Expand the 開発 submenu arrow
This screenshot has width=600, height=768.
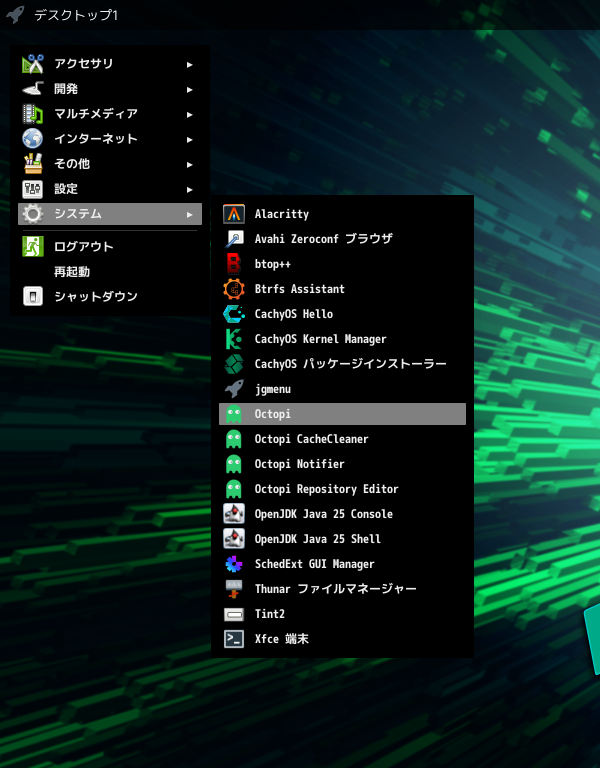click(190, 90)
